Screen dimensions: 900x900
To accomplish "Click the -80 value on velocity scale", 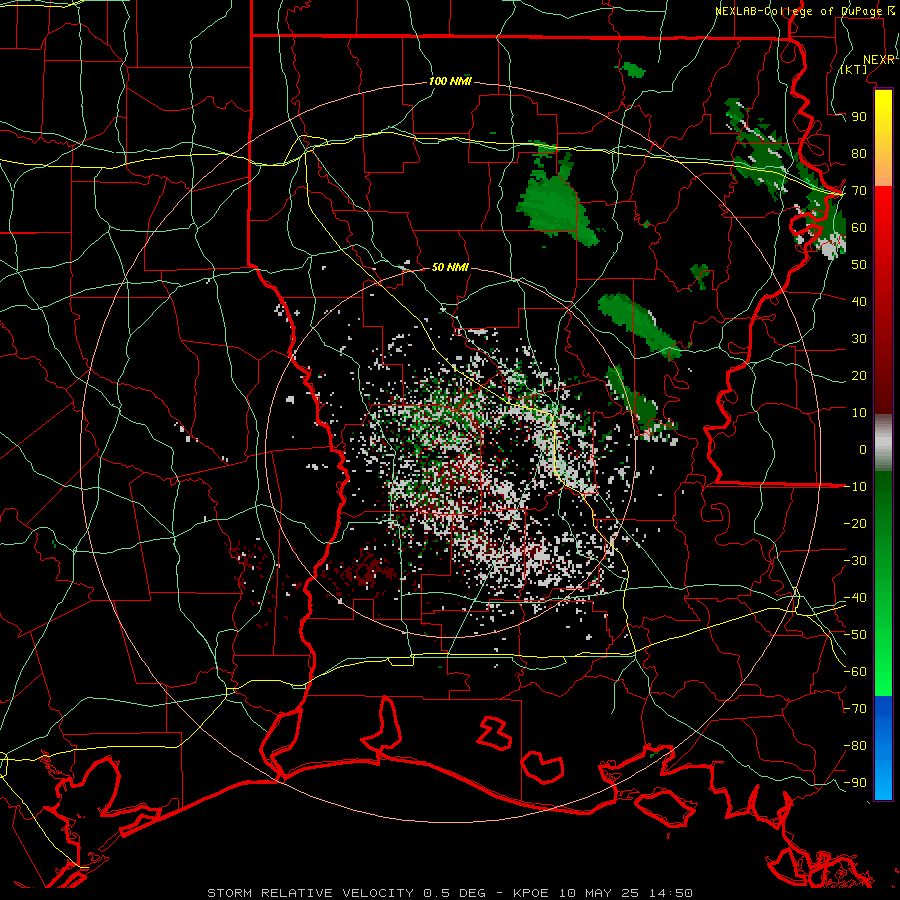I will [855, 746].
